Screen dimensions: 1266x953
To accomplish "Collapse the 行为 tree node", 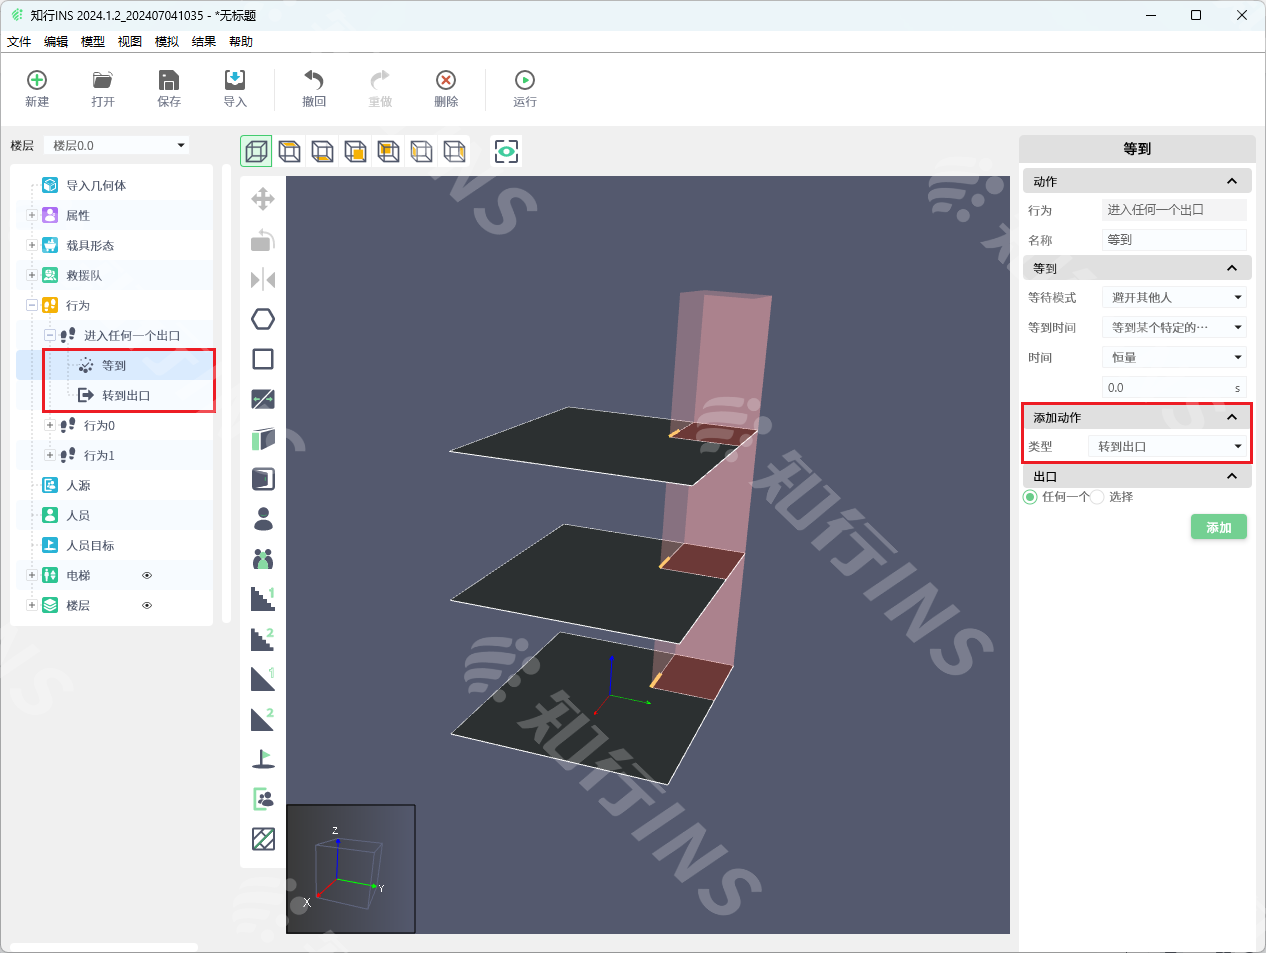I will pos(32,305).
